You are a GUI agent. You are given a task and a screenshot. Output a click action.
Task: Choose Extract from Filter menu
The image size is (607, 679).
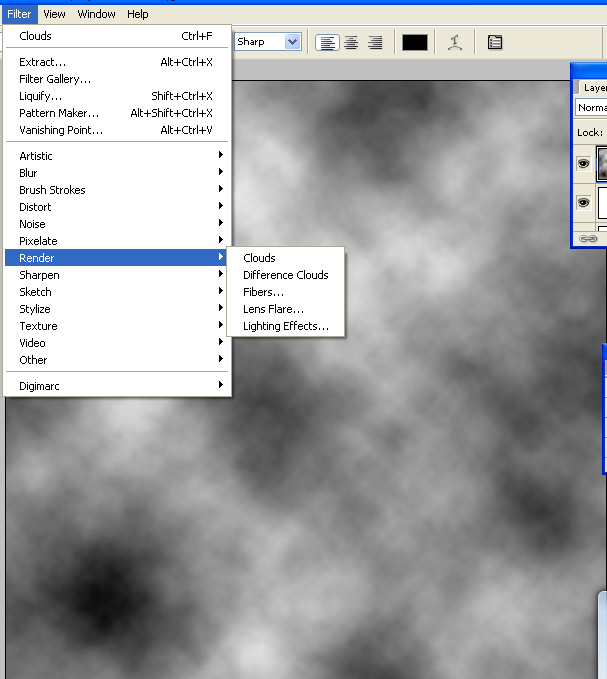(116, 62)
